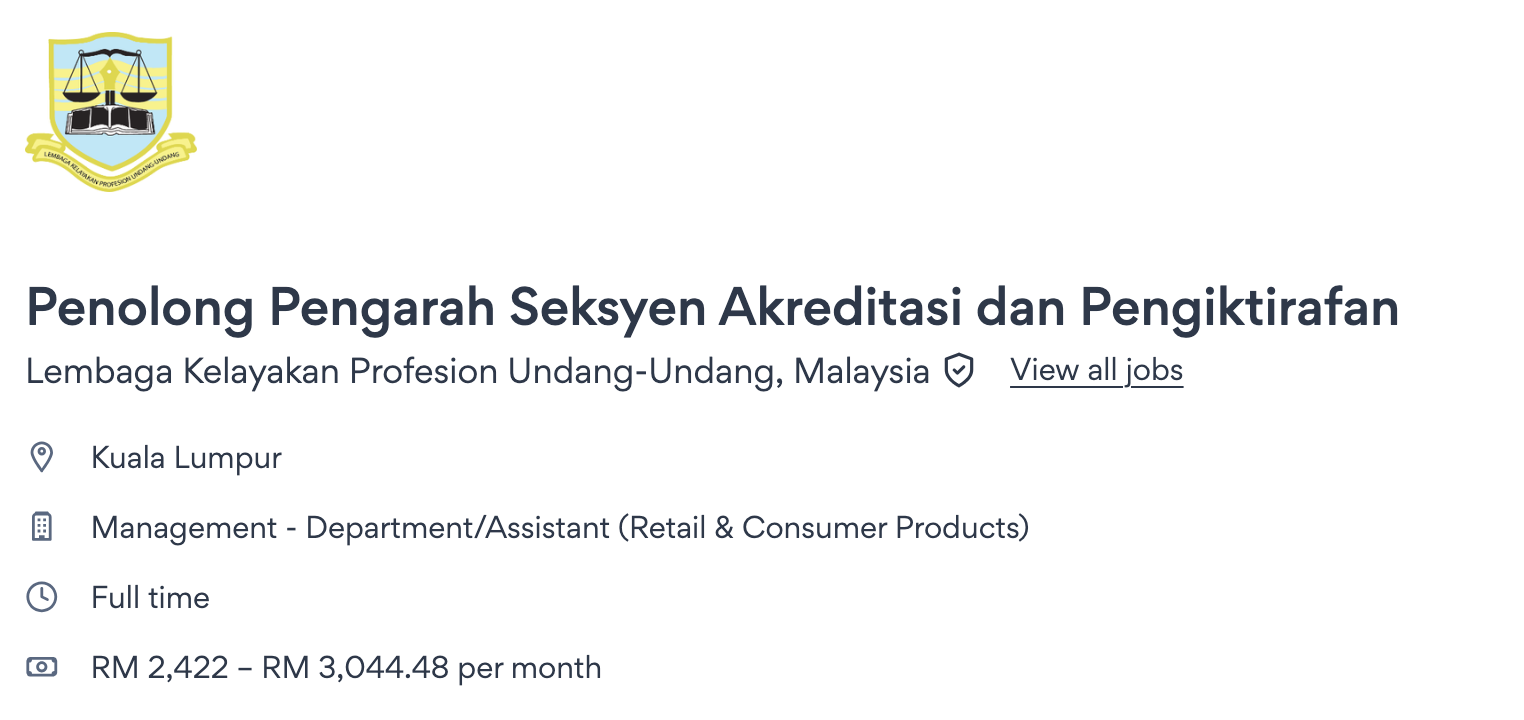Click the Management - Department/Assistant classification
The image size is (1524, 720).
350,527
